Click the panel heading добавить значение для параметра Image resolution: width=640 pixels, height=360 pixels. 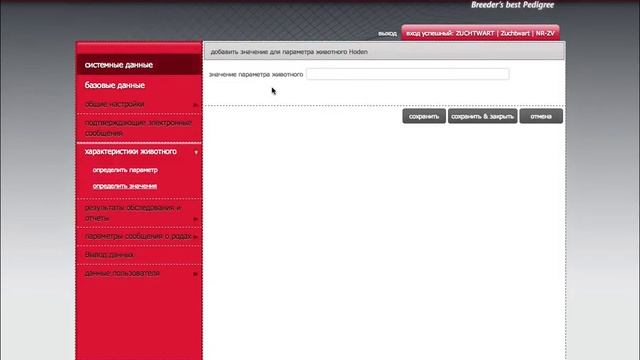pos(289,52)
